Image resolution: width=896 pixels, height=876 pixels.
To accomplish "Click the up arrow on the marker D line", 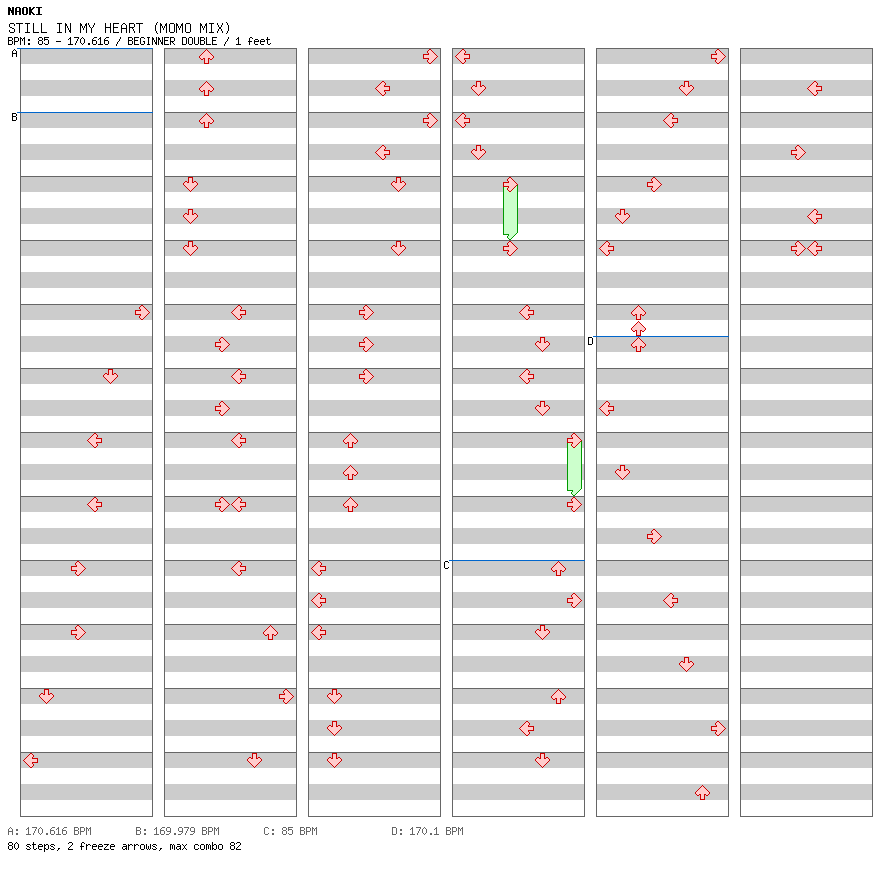I will 638,344.
